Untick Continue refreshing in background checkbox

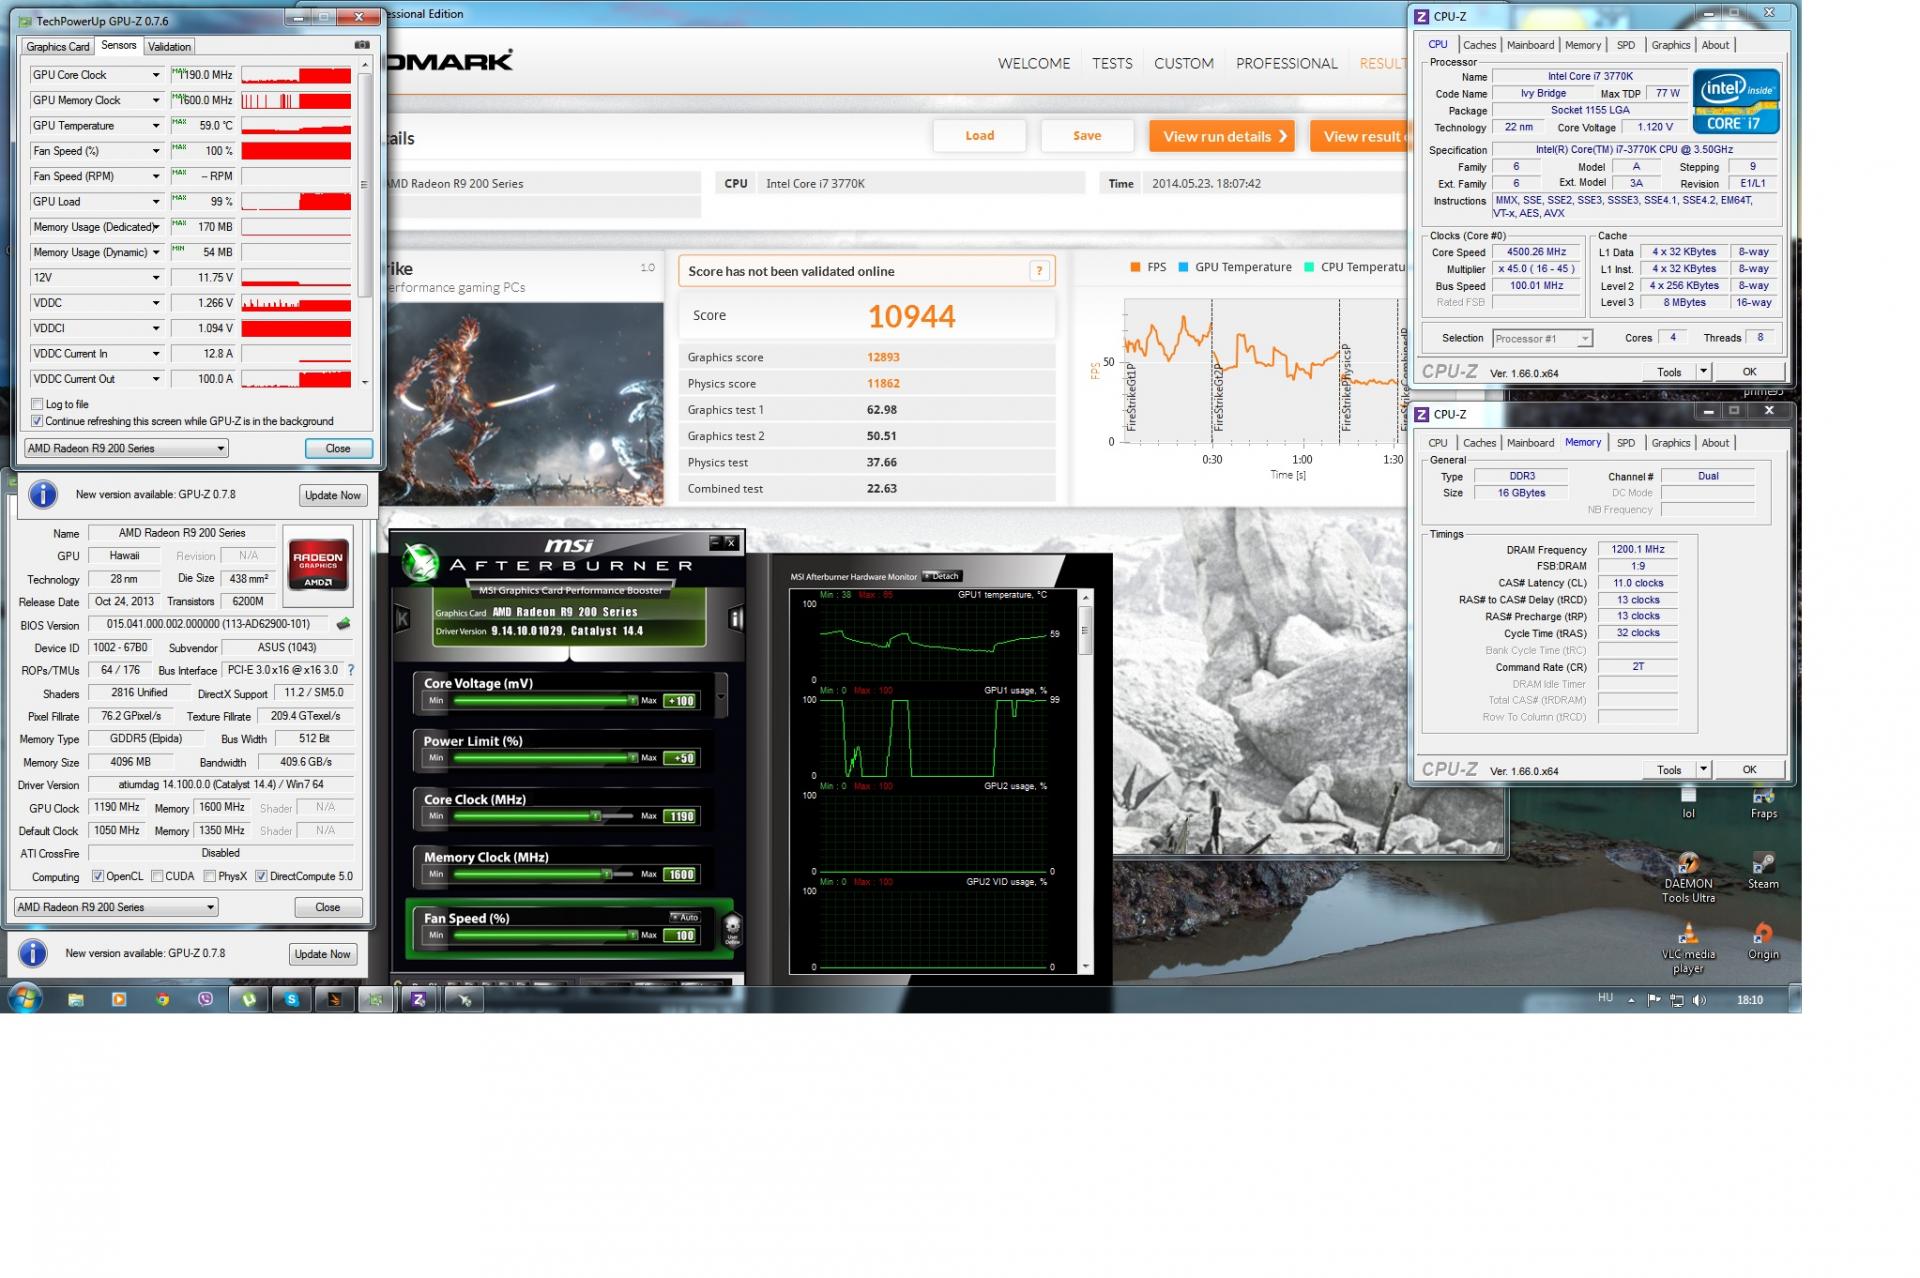tap(37, 421)
